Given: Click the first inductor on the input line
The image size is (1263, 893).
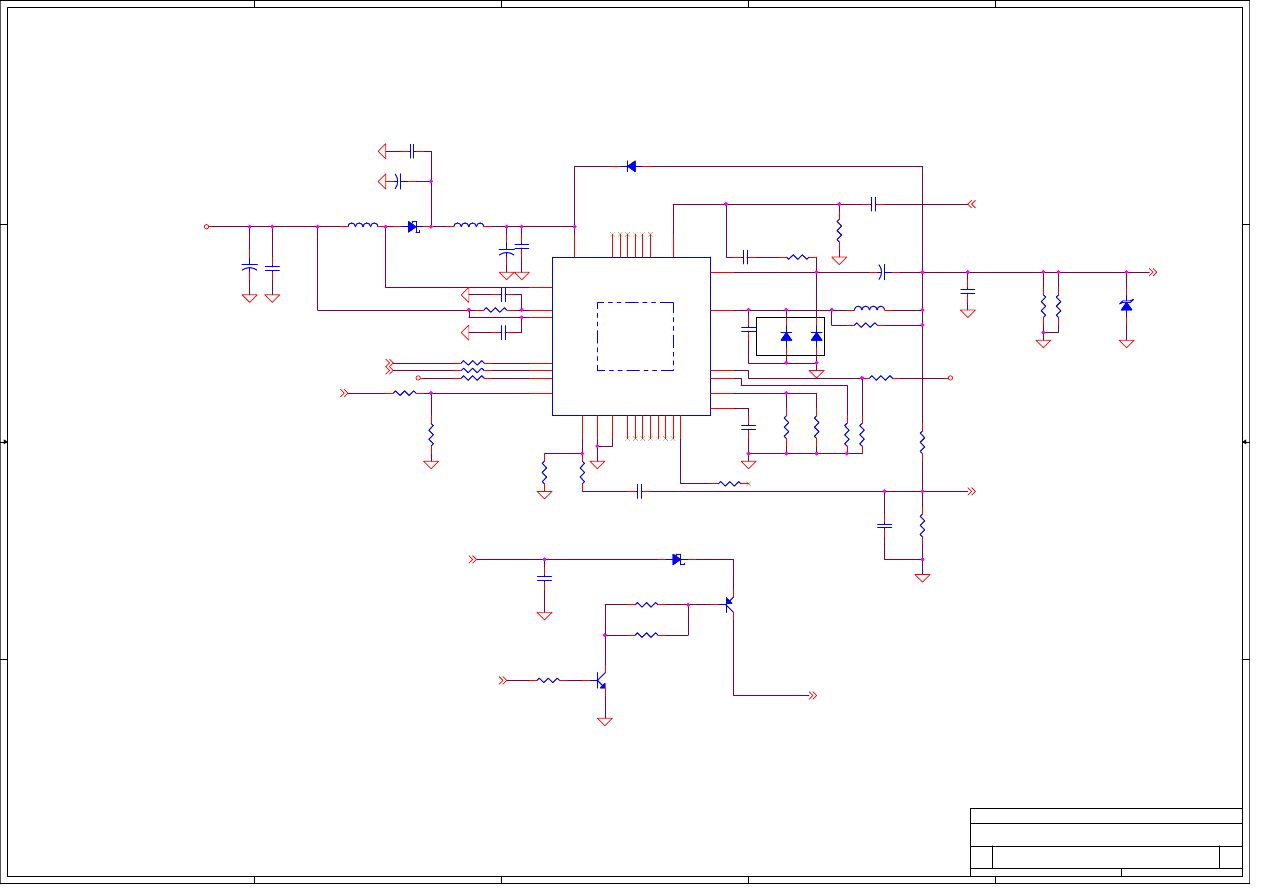Looking at the screenshot, I should 363,226.
